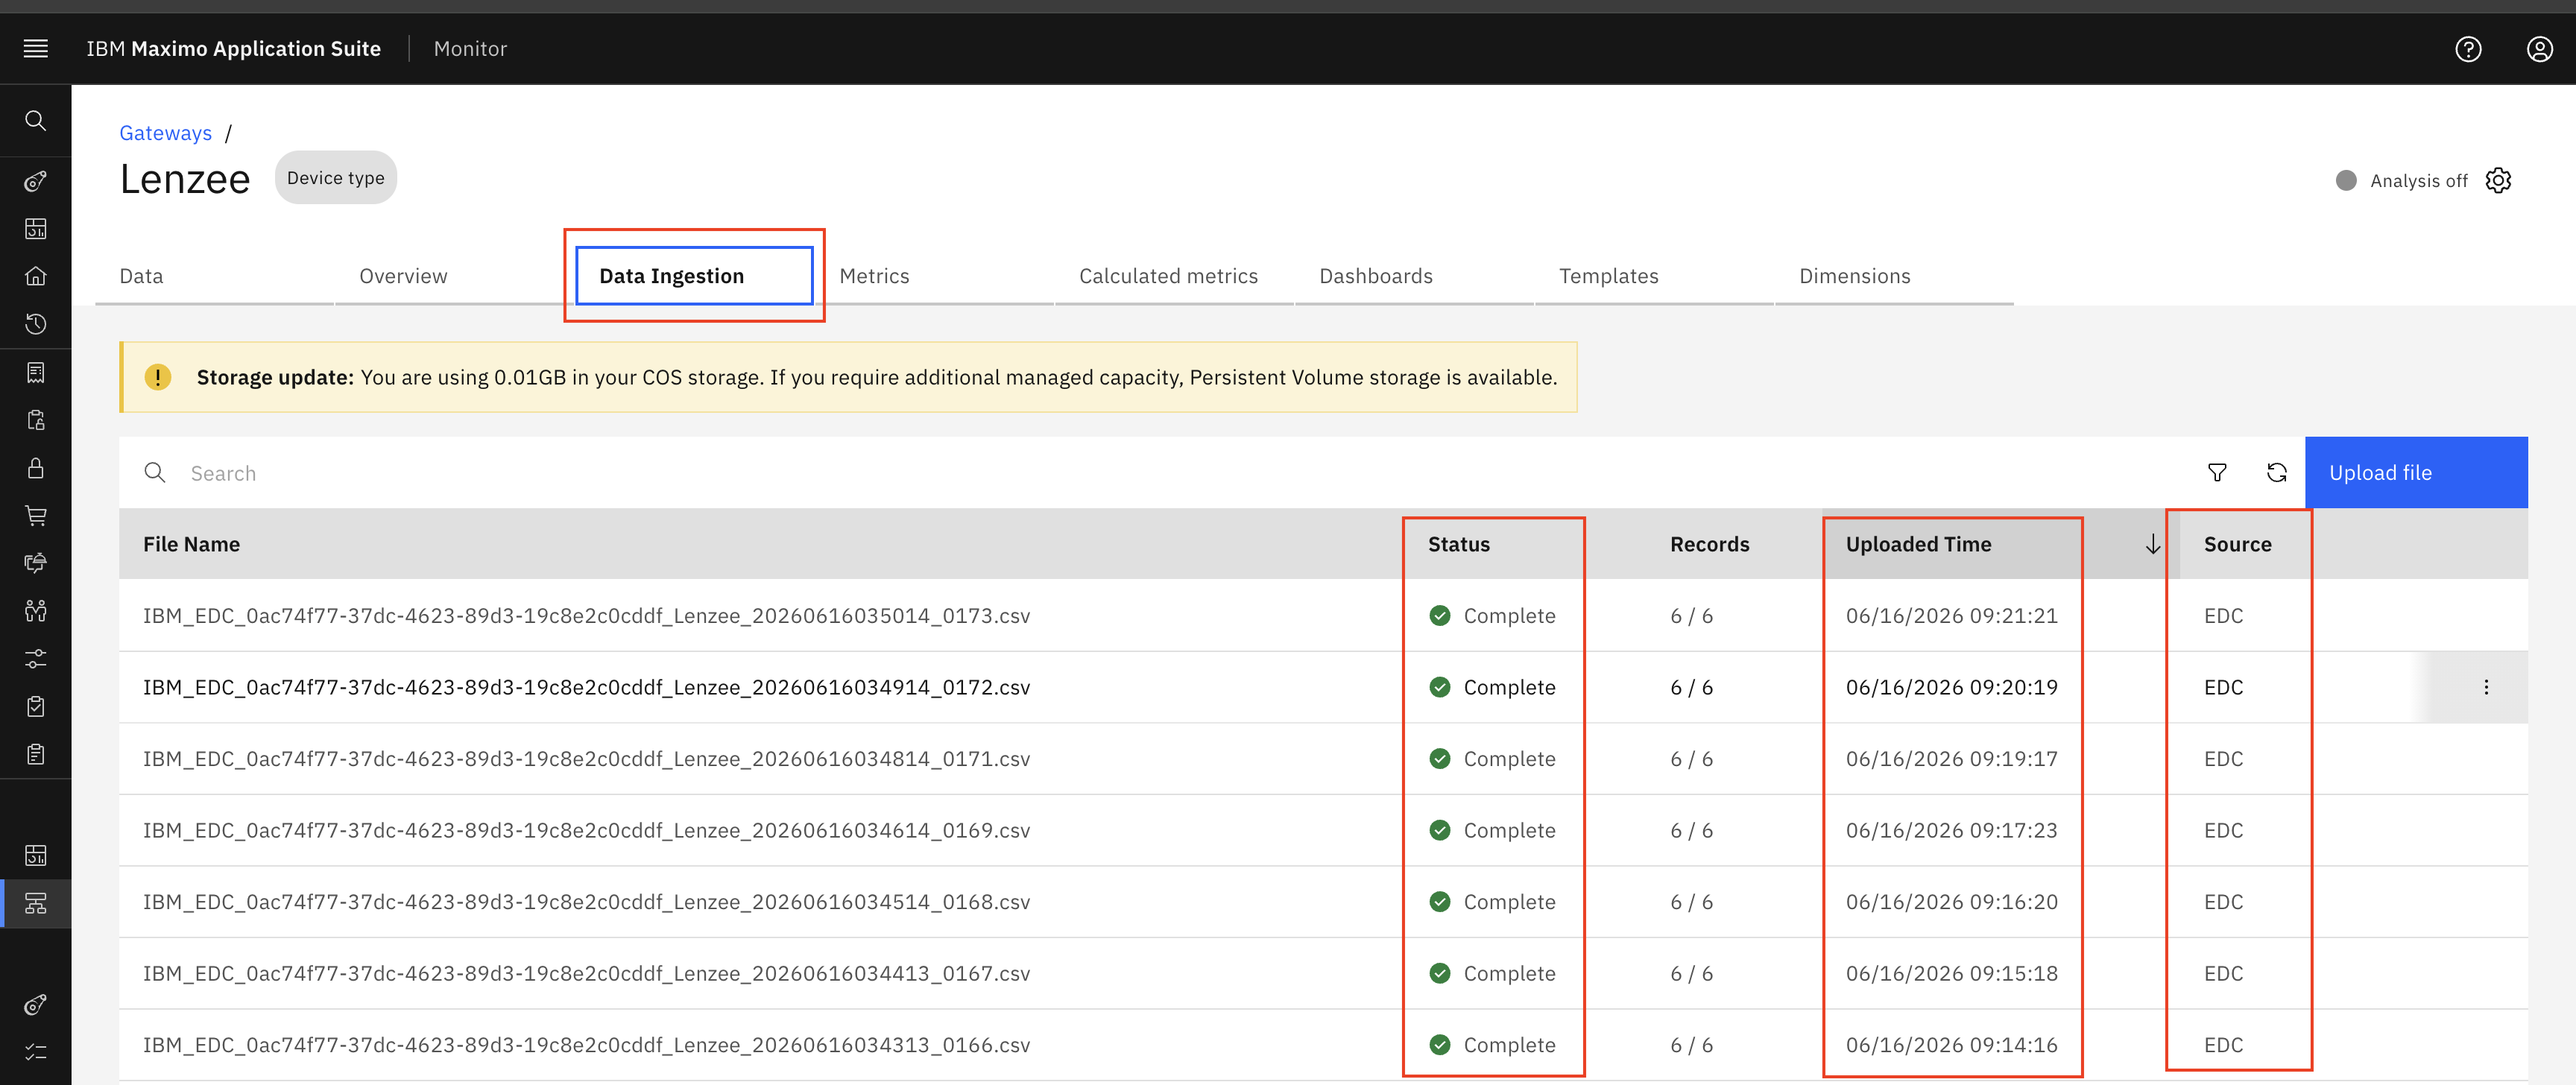Select file name ending 034413_0167.csv

coord(586,973)
